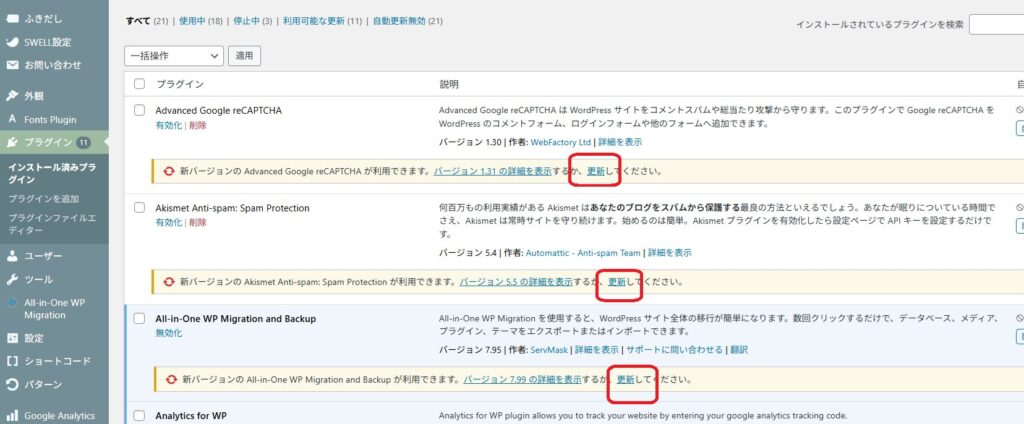Image resolution: width=1024 pixels, height=424 pixels.
Task: Click the 外観 paintbrush icon
Action: (13, 96)
